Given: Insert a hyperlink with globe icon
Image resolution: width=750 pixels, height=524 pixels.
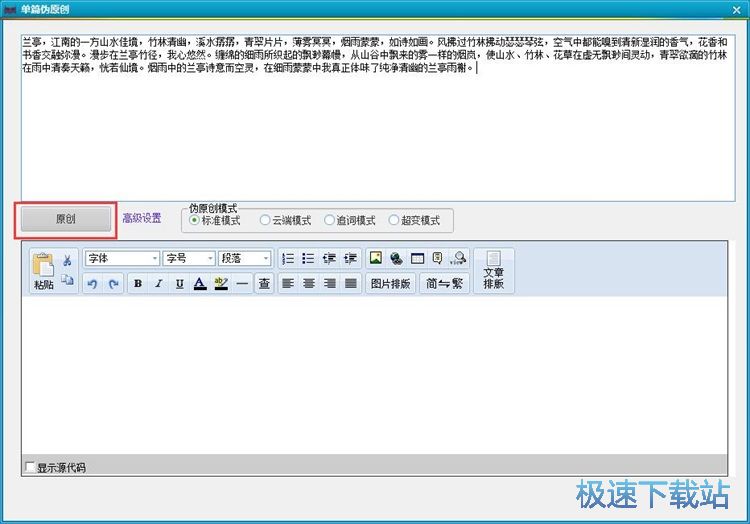Looking at the screenshot, I should click(x=397, y=258).
